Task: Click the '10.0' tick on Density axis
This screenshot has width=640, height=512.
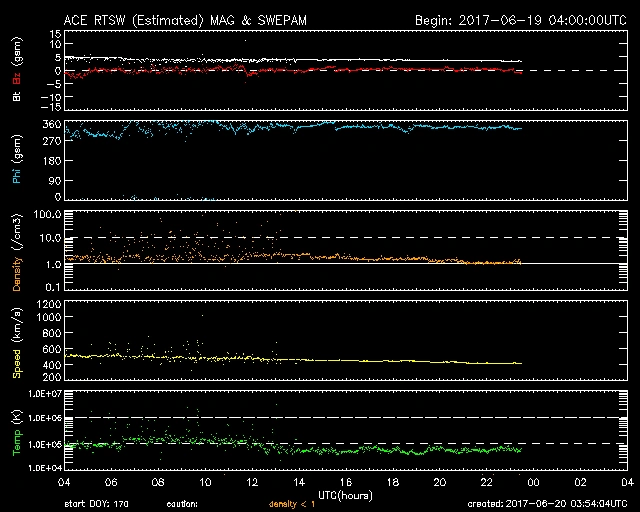Action: 50,238
